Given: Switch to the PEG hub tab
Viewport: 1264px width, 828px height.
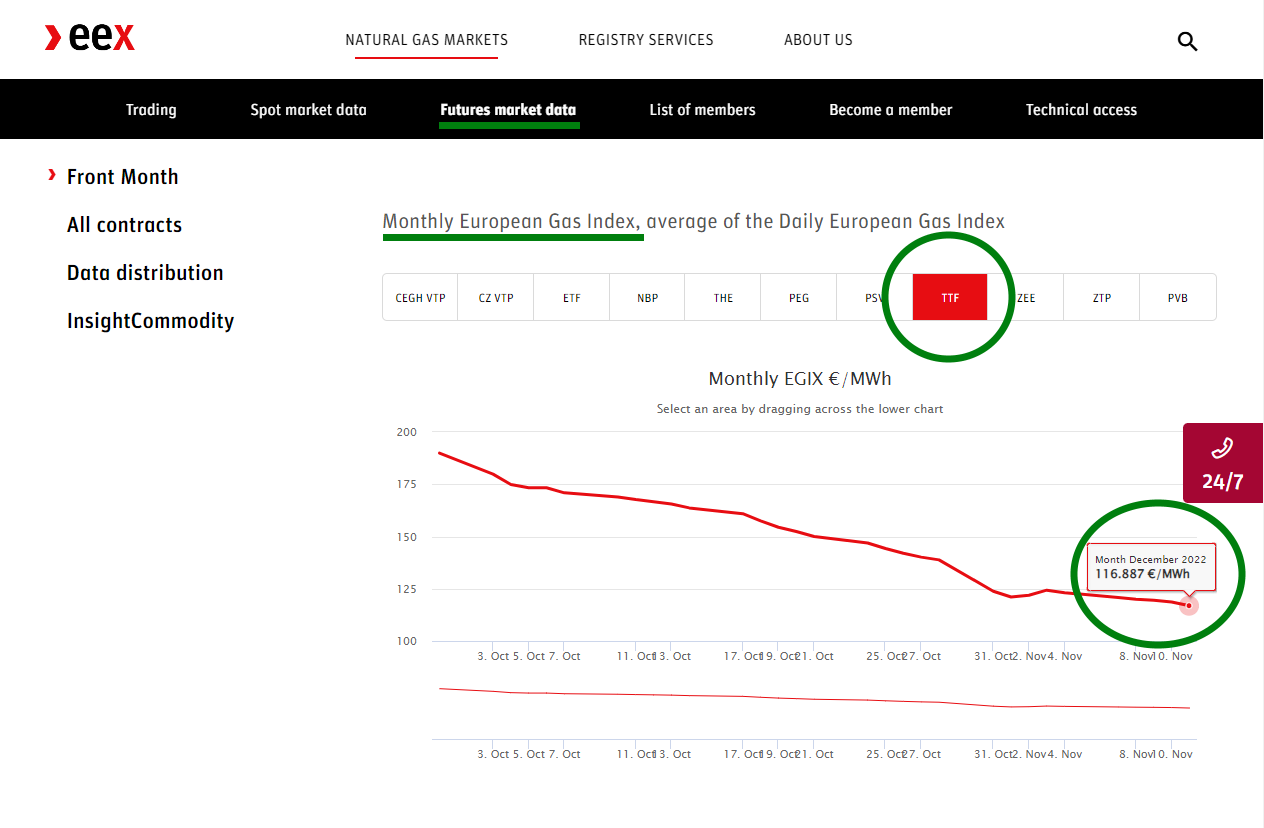Looking at the screenshot, I should point(799,297).
